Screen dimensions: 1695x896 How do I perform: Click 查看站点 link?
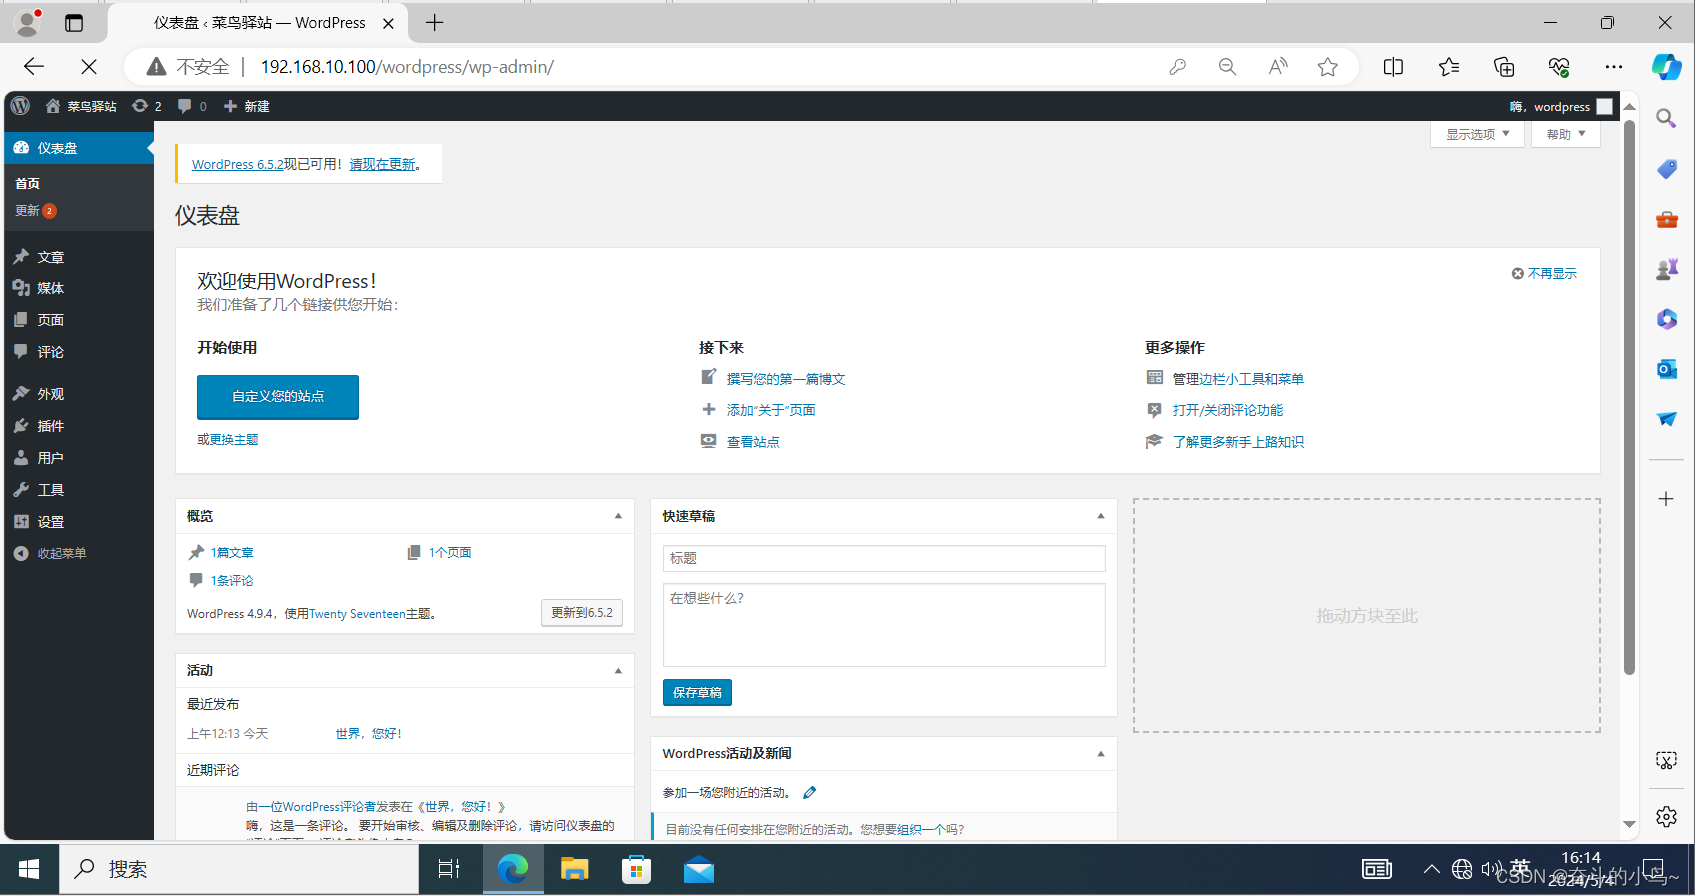click(753, 442)
